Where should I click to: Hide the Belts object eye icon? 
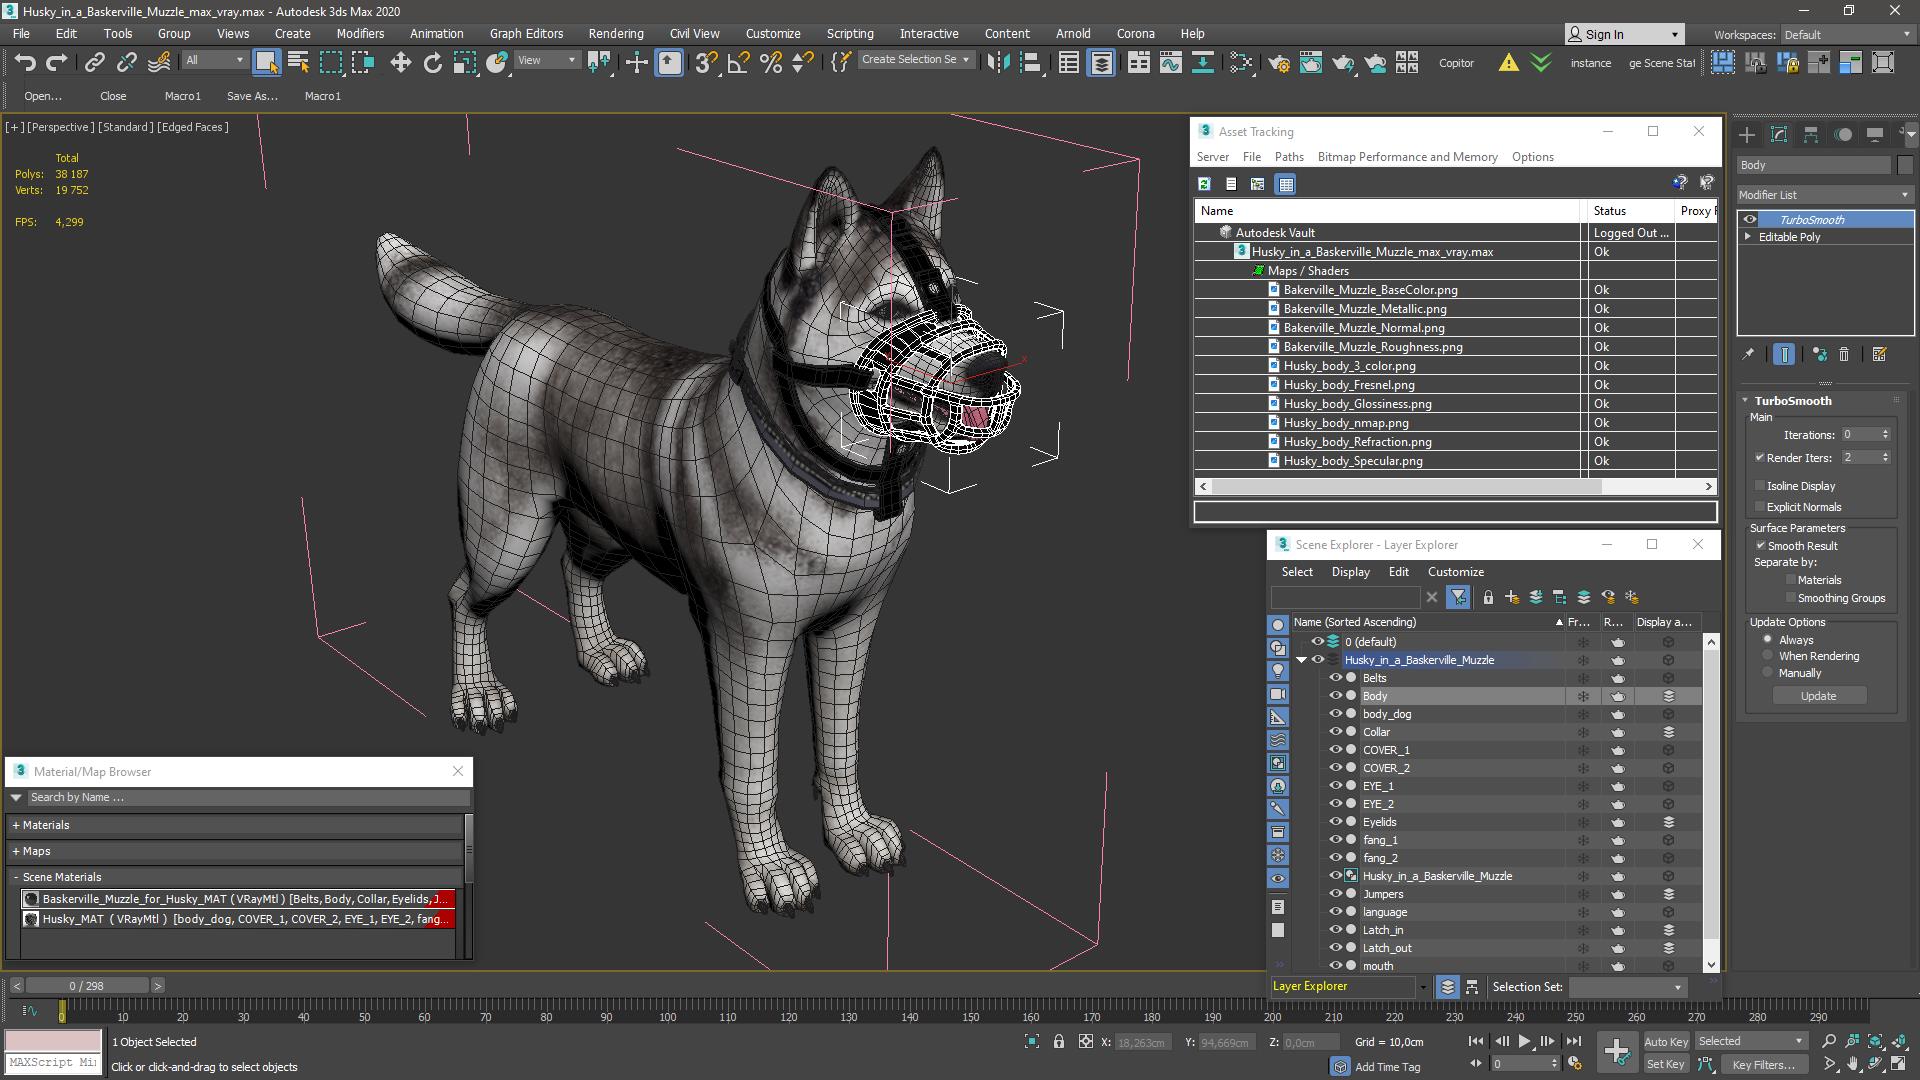pos(1334,678)
